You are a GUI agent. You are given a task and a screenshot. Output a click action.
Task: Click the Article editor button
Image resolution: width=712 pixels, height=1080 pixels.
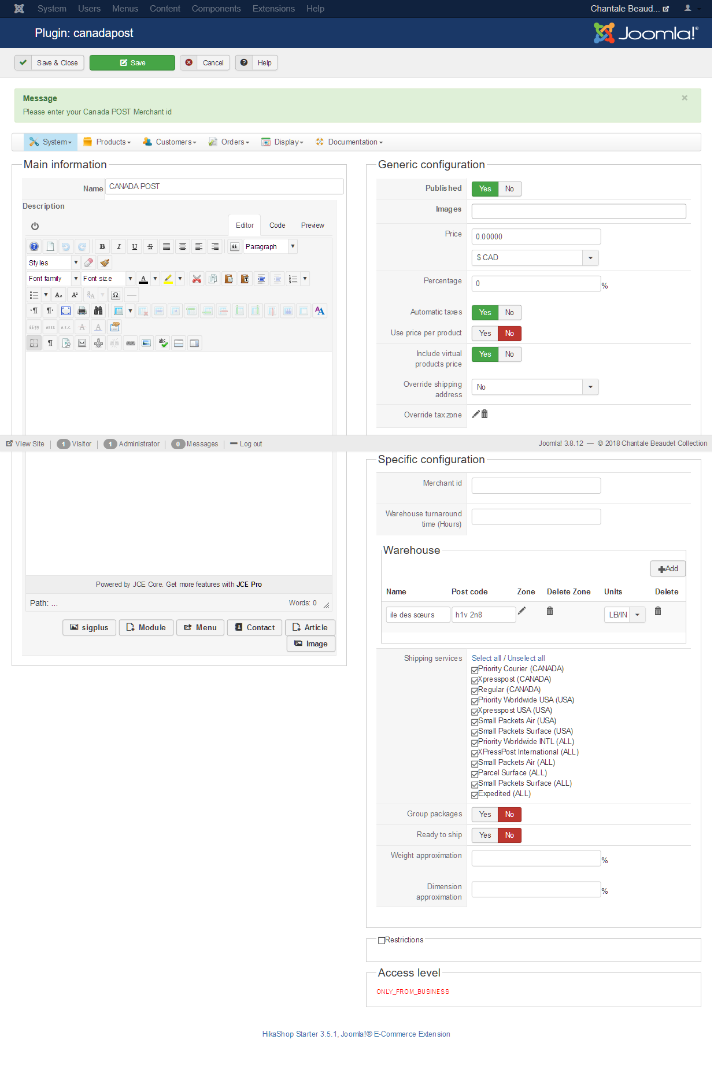[310, 627]
